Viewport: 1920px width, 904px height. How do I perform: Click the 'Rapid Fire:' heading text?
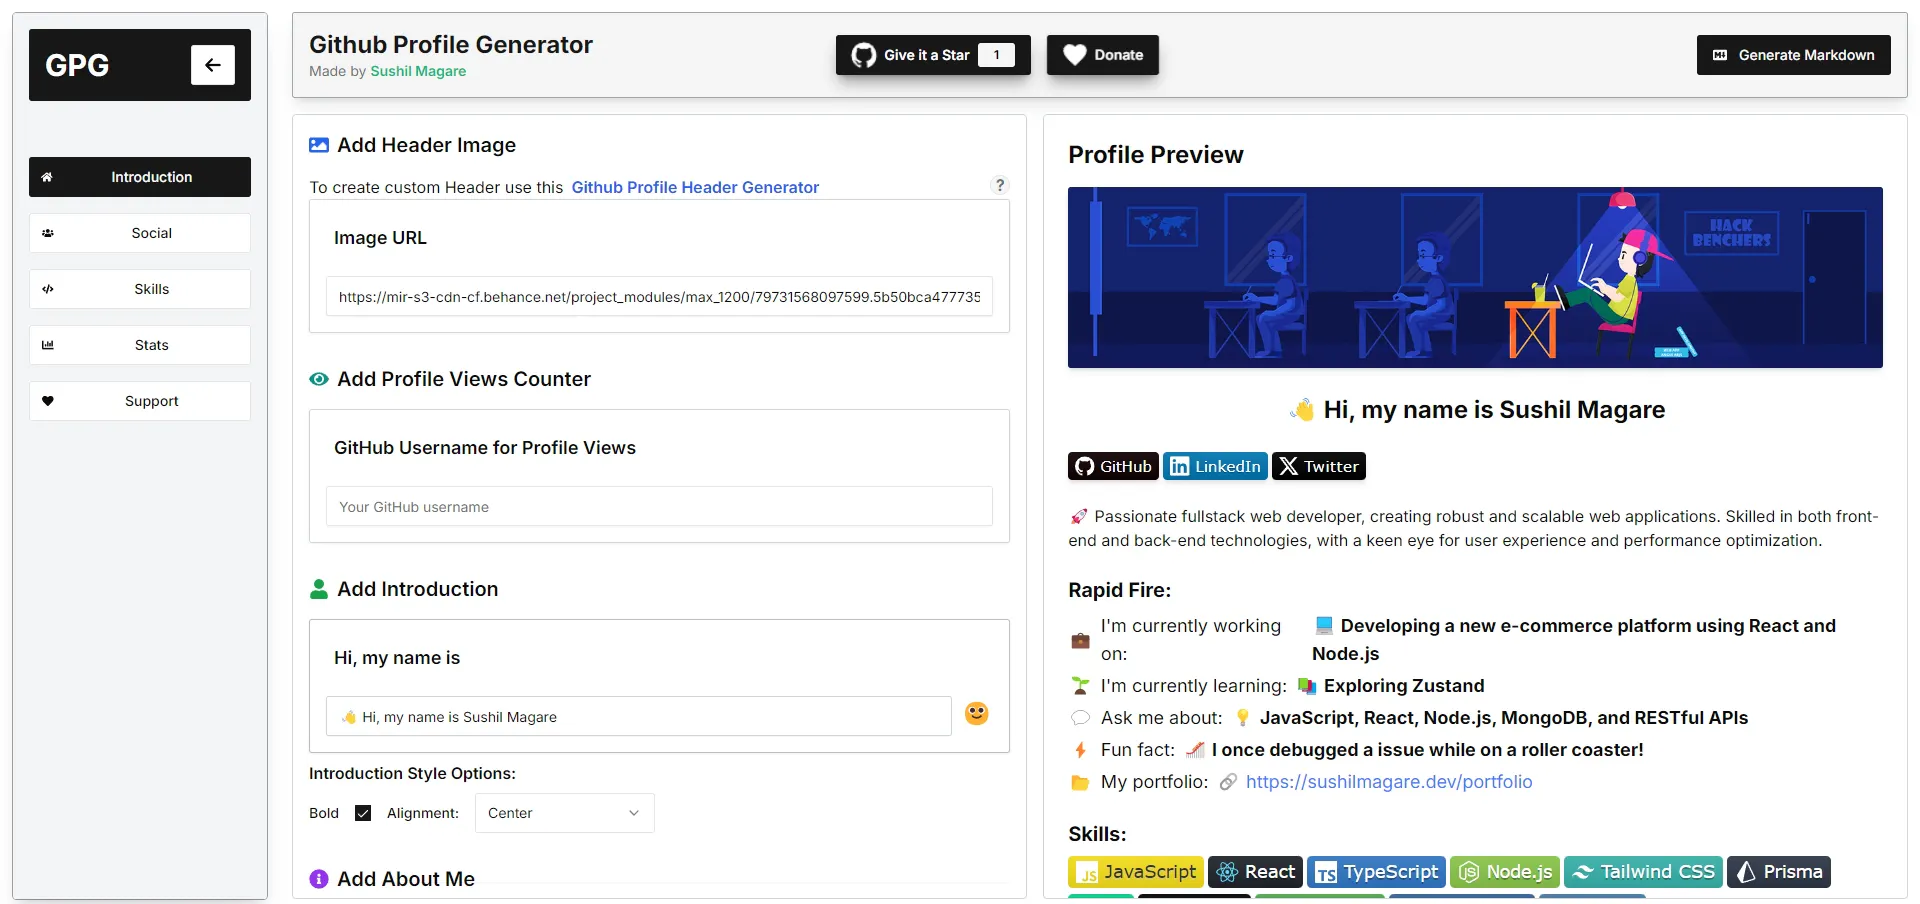[x=1119, y=590]
